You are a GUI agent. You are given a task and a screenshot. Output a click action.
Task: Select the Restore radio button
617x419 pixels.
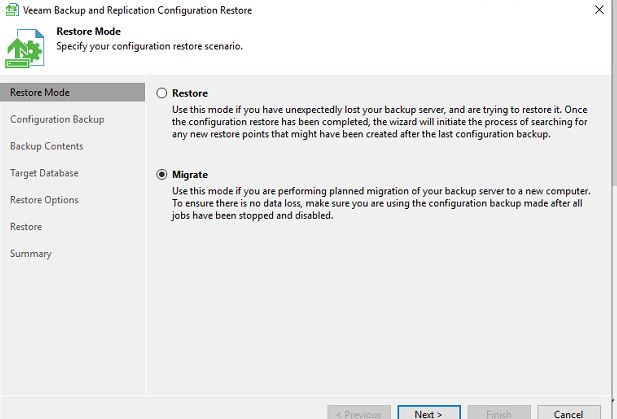(162, 93)
